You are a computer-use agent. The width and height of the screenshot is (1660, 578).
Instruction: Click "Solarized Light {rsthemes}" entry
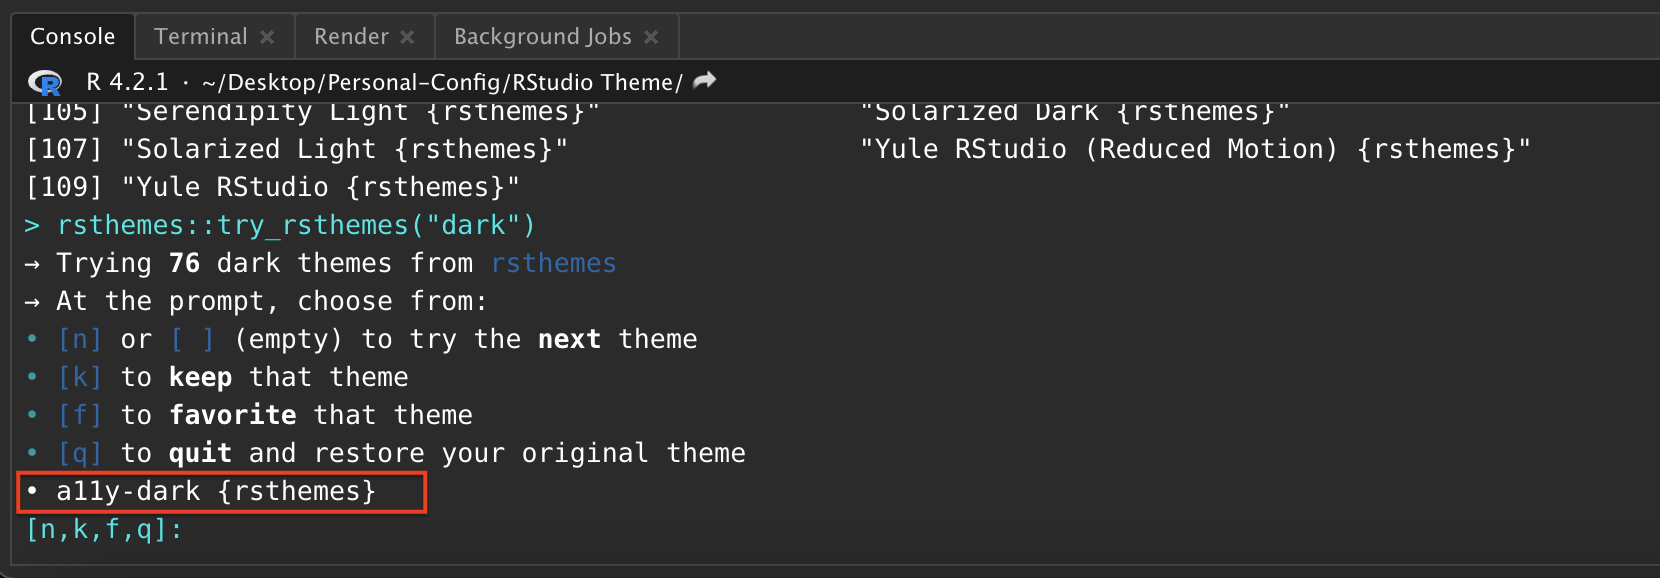(x=345, y=149)
